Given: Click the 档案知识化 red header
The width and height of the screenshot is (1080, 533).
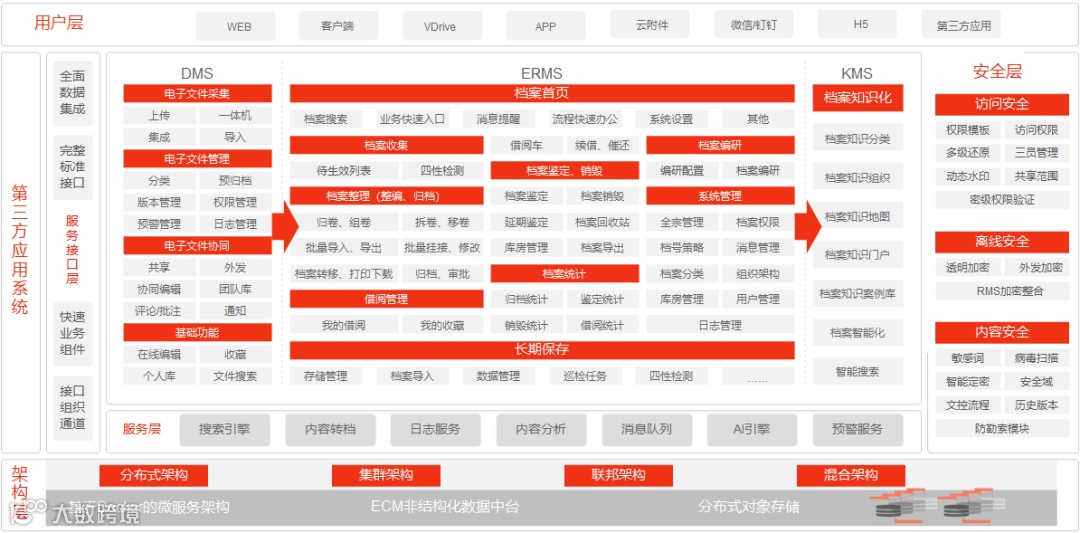Looking at the screenshot, I should pos(858,98).
